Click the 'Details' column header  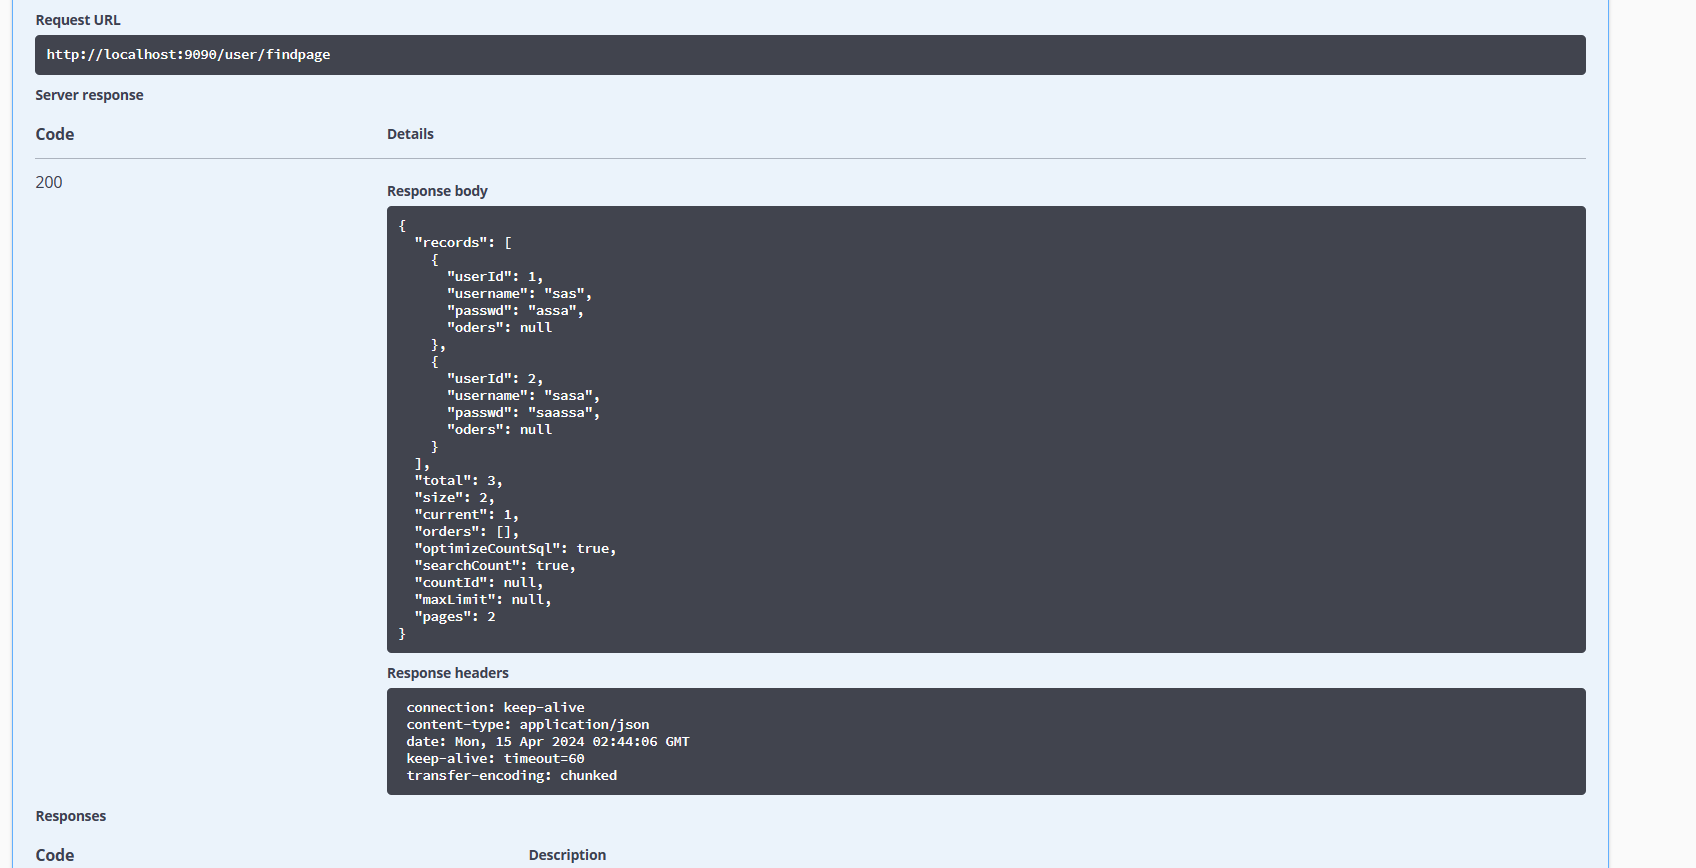click(x=410, y=134)
